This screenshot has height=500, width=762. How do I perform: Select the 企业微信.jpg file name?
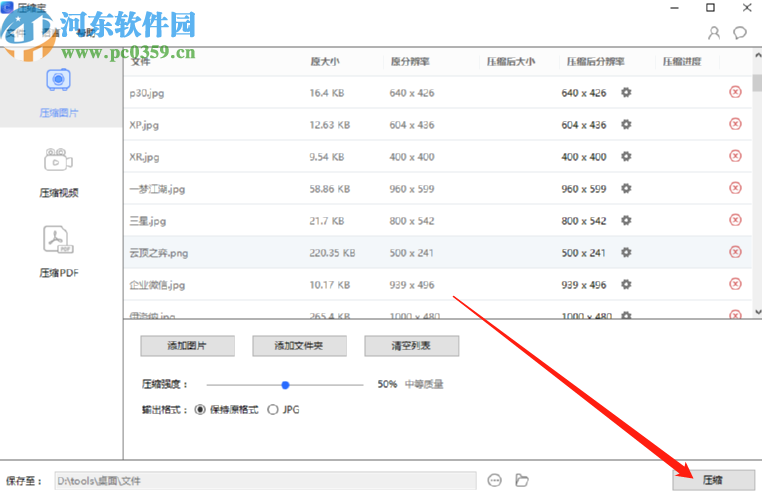157,285
